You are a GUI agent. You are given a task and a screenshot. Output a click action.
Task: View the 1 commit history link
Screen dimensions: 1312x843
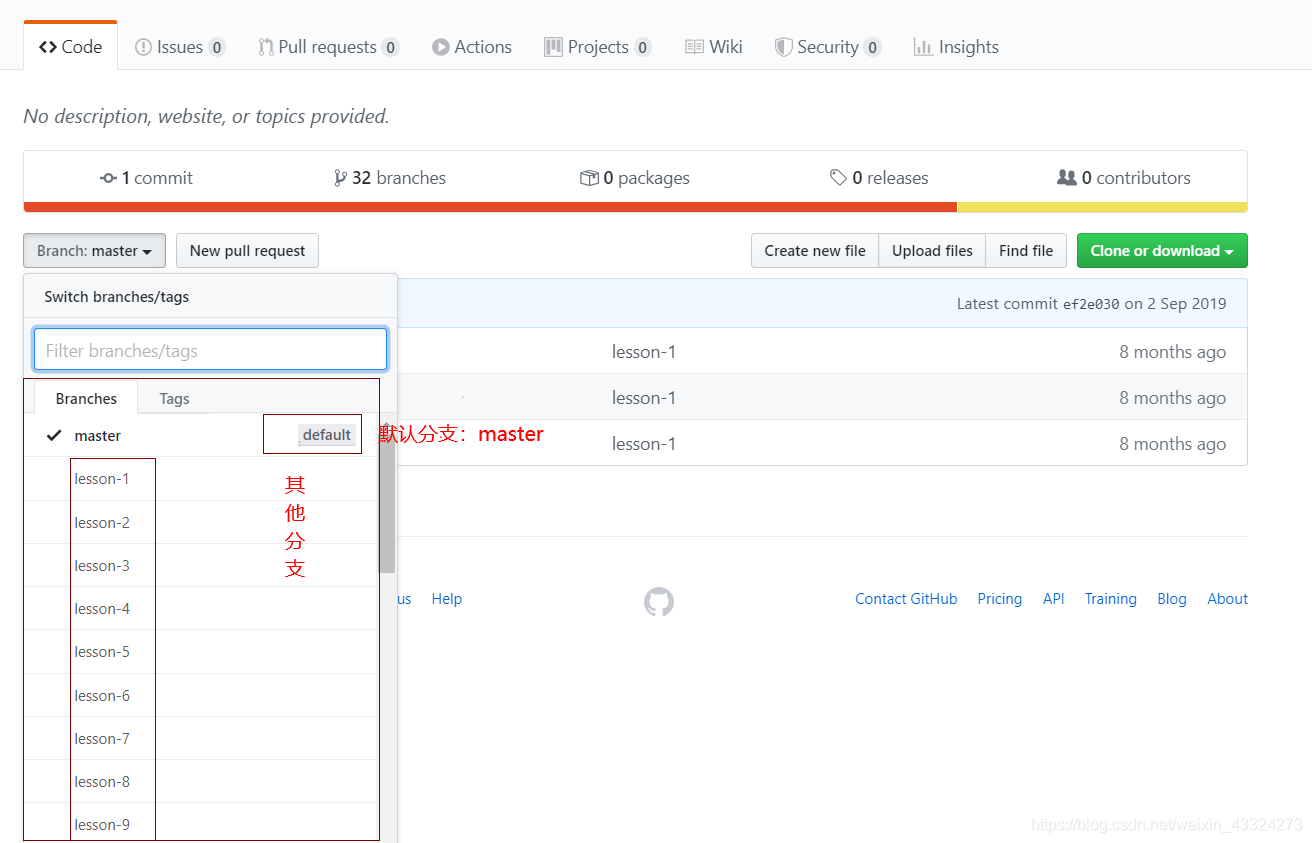click(146, 178)
